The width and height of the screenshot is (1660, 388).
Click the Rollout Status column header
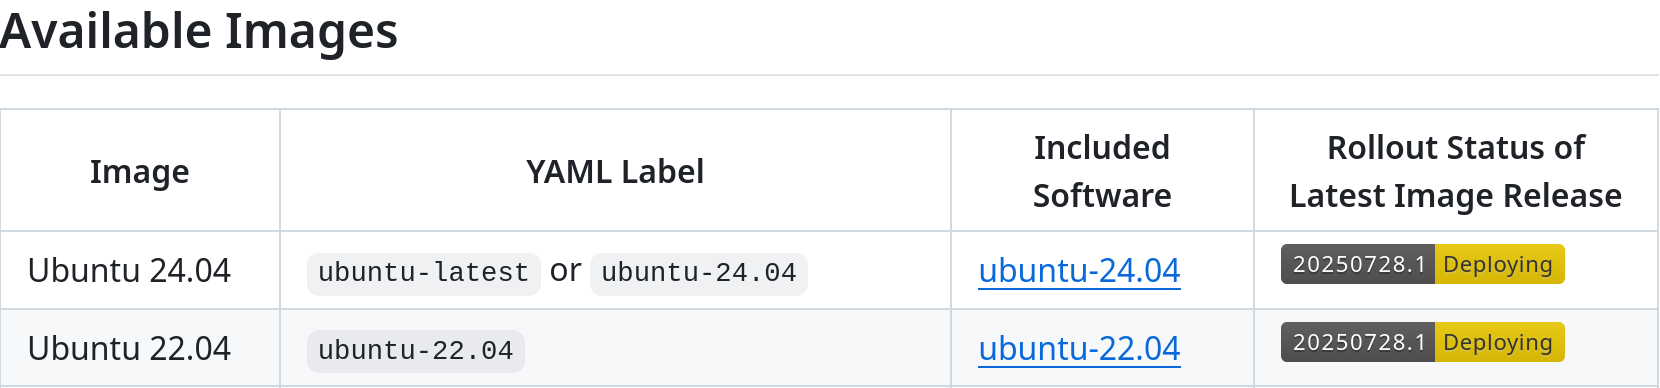coord(1456,172)
